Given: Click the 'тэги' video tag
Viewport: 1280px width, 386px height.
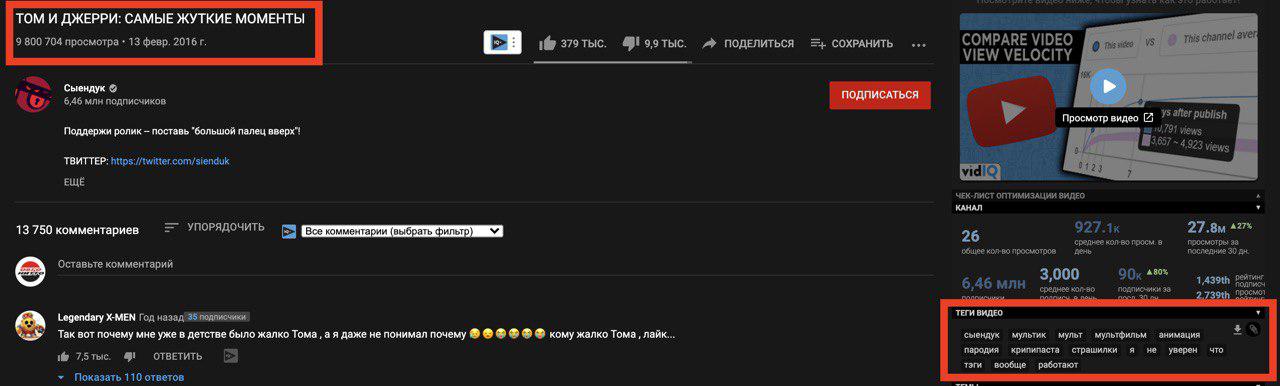Looking at the screenshot, I should point(973,365).
